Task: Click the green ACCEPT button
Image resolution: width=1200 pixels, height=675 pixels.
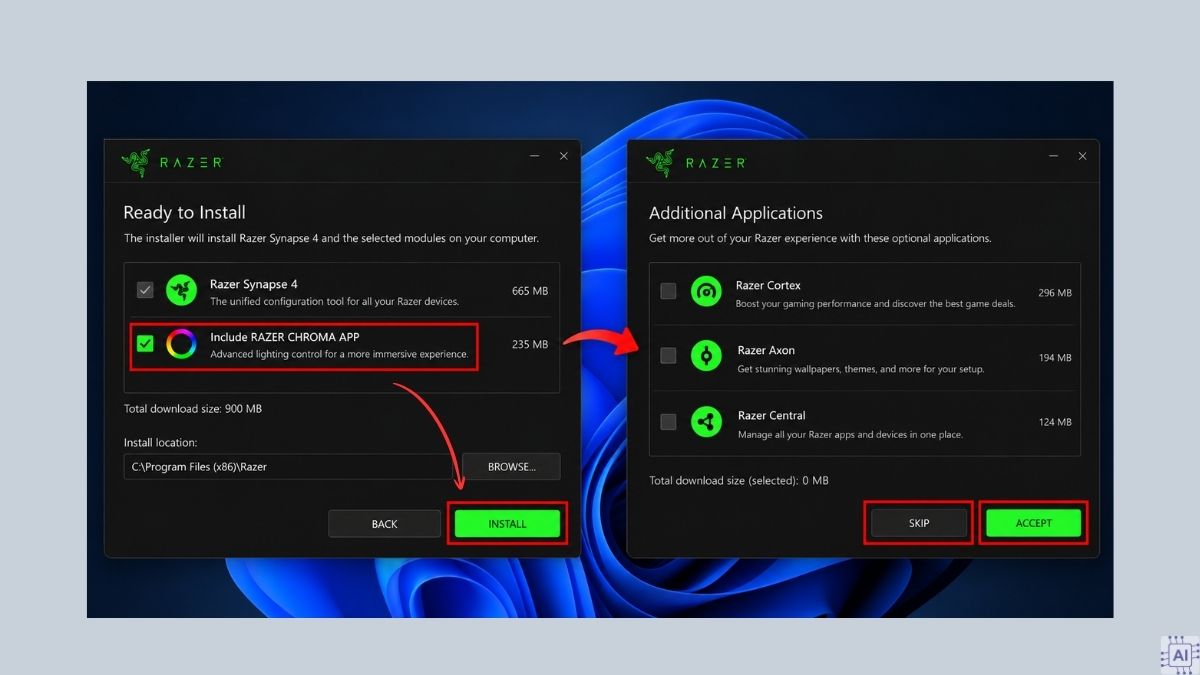Action: 1034,523
